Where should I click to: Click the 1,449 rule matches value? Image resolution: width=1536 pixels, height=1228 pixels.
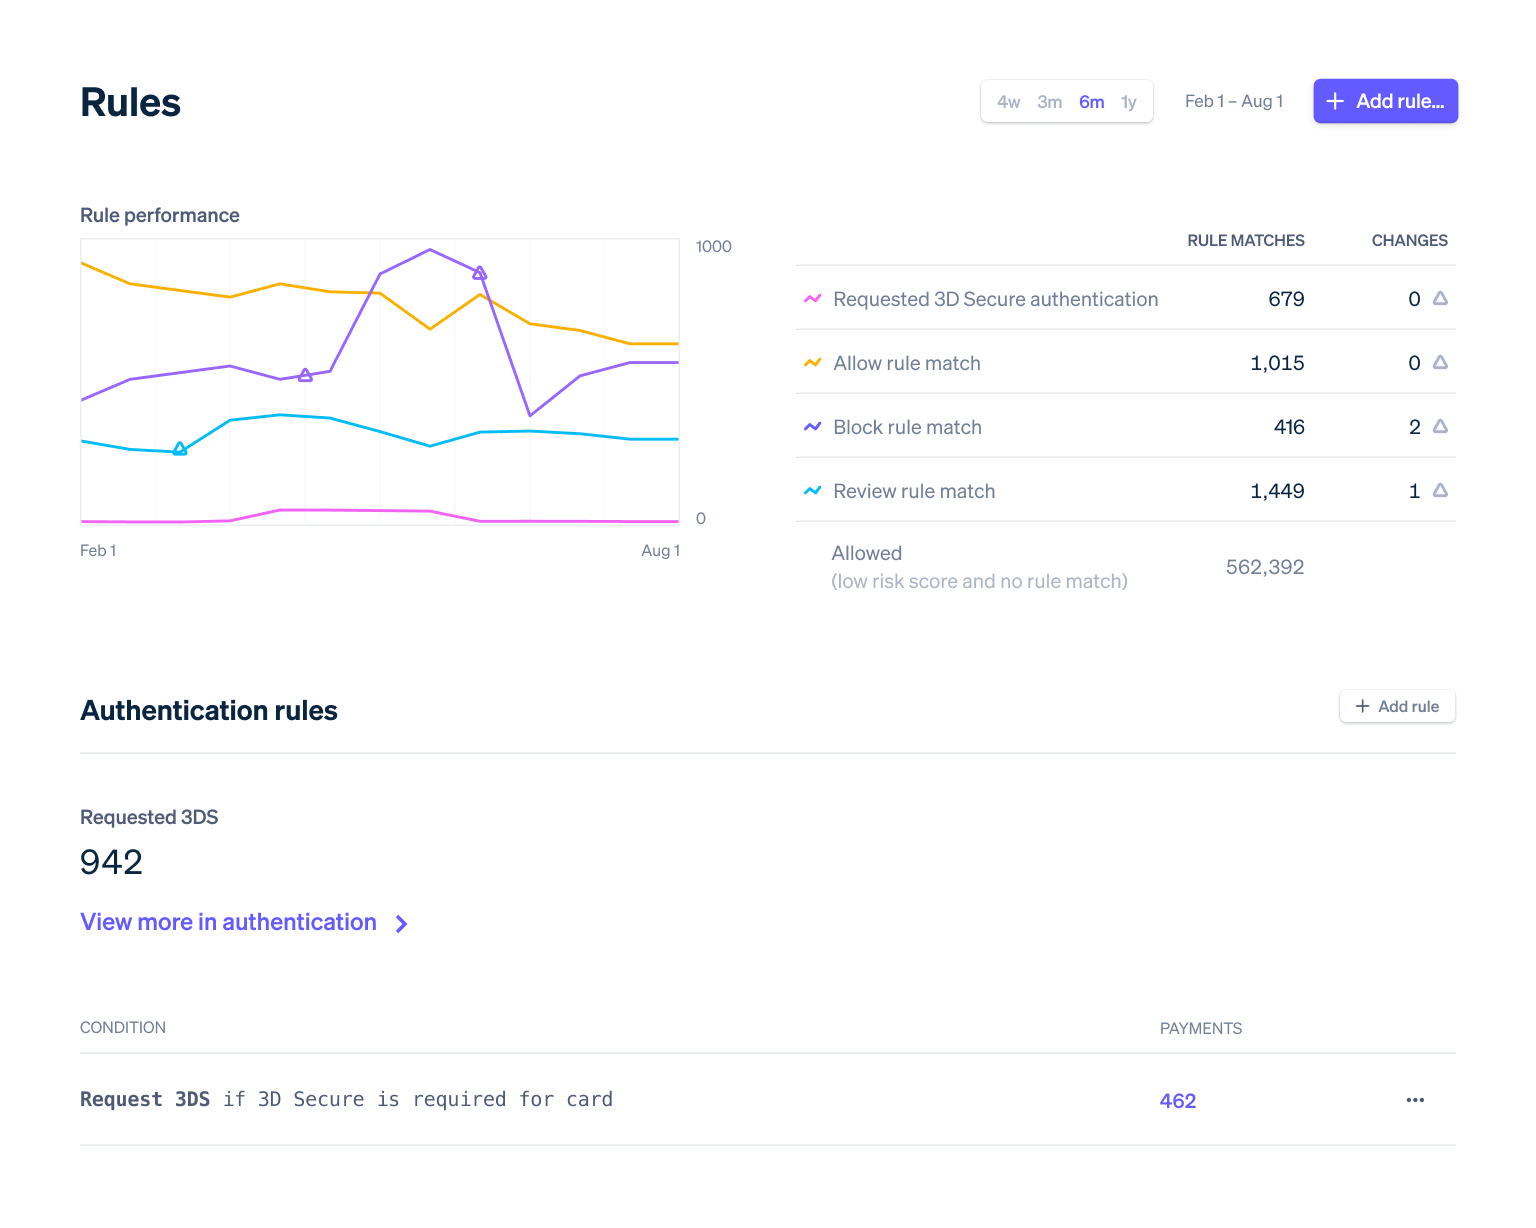point(1277,491)
